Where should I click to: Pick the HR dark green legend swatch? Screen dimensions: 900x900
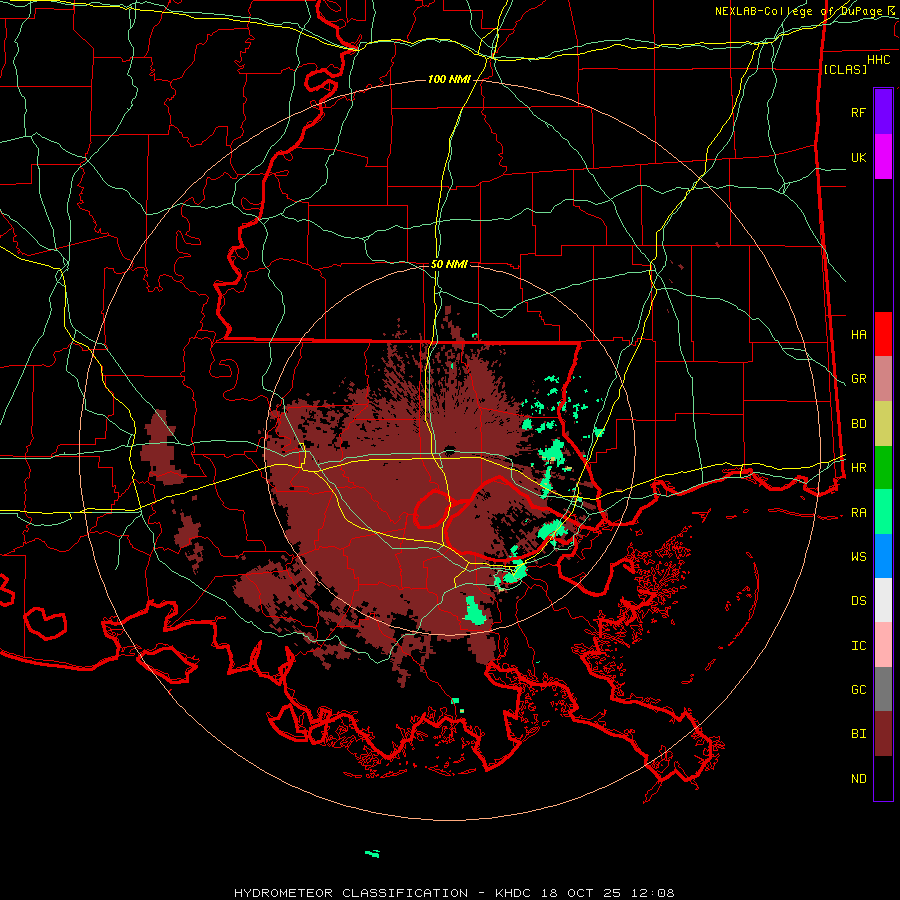coord(883,468)
